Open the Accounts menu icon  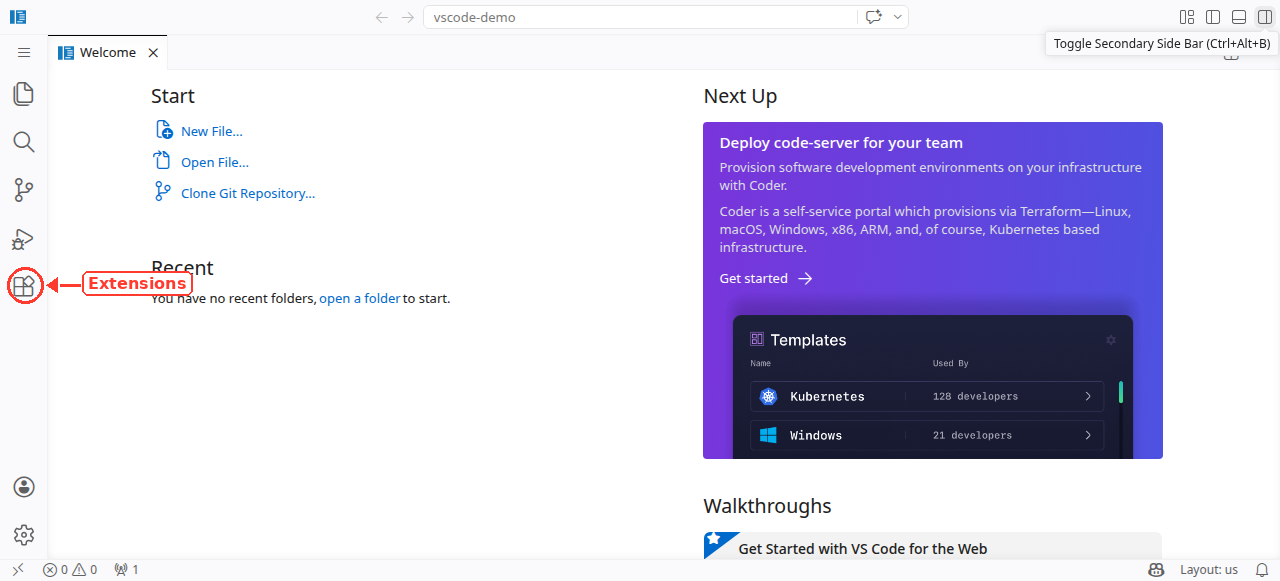(24, 487)
